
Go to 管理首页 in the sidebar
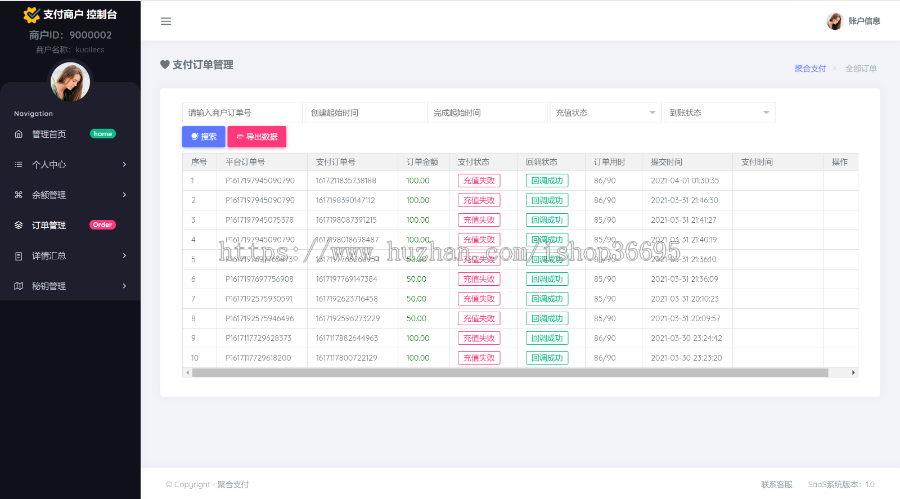(x=49, y=134)
